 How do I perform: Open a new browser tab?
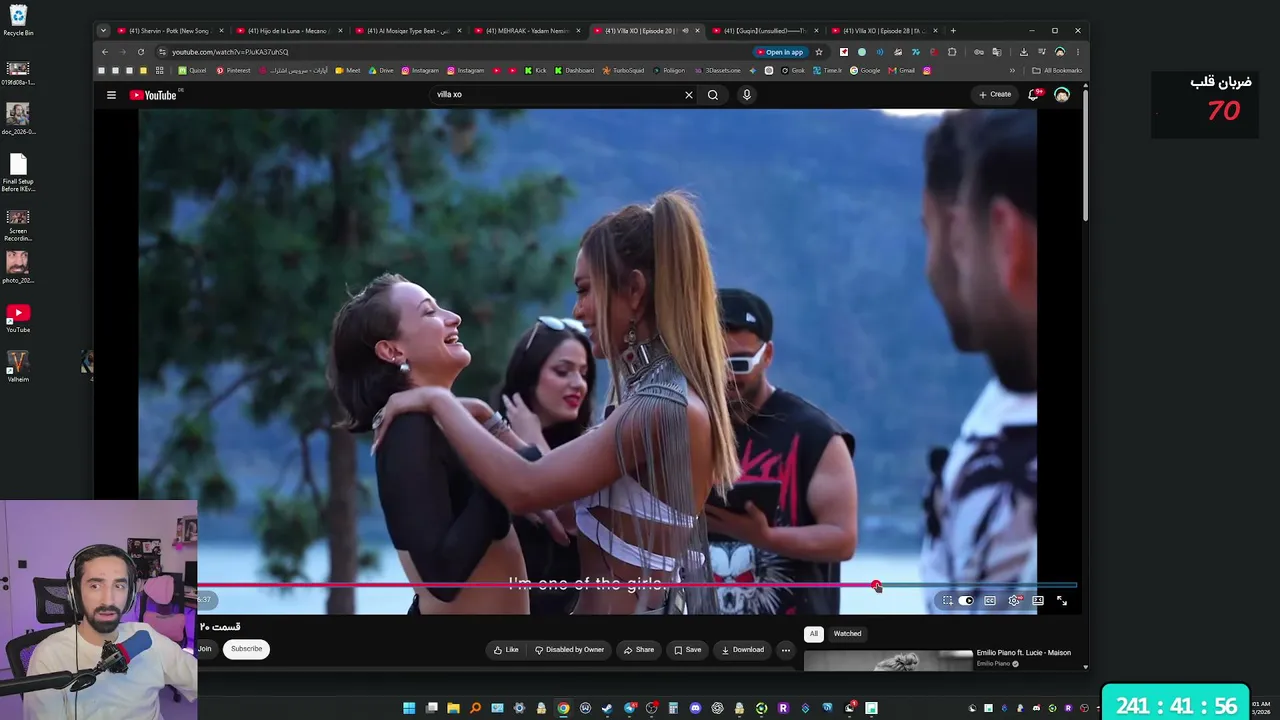(x=953, y=31)
